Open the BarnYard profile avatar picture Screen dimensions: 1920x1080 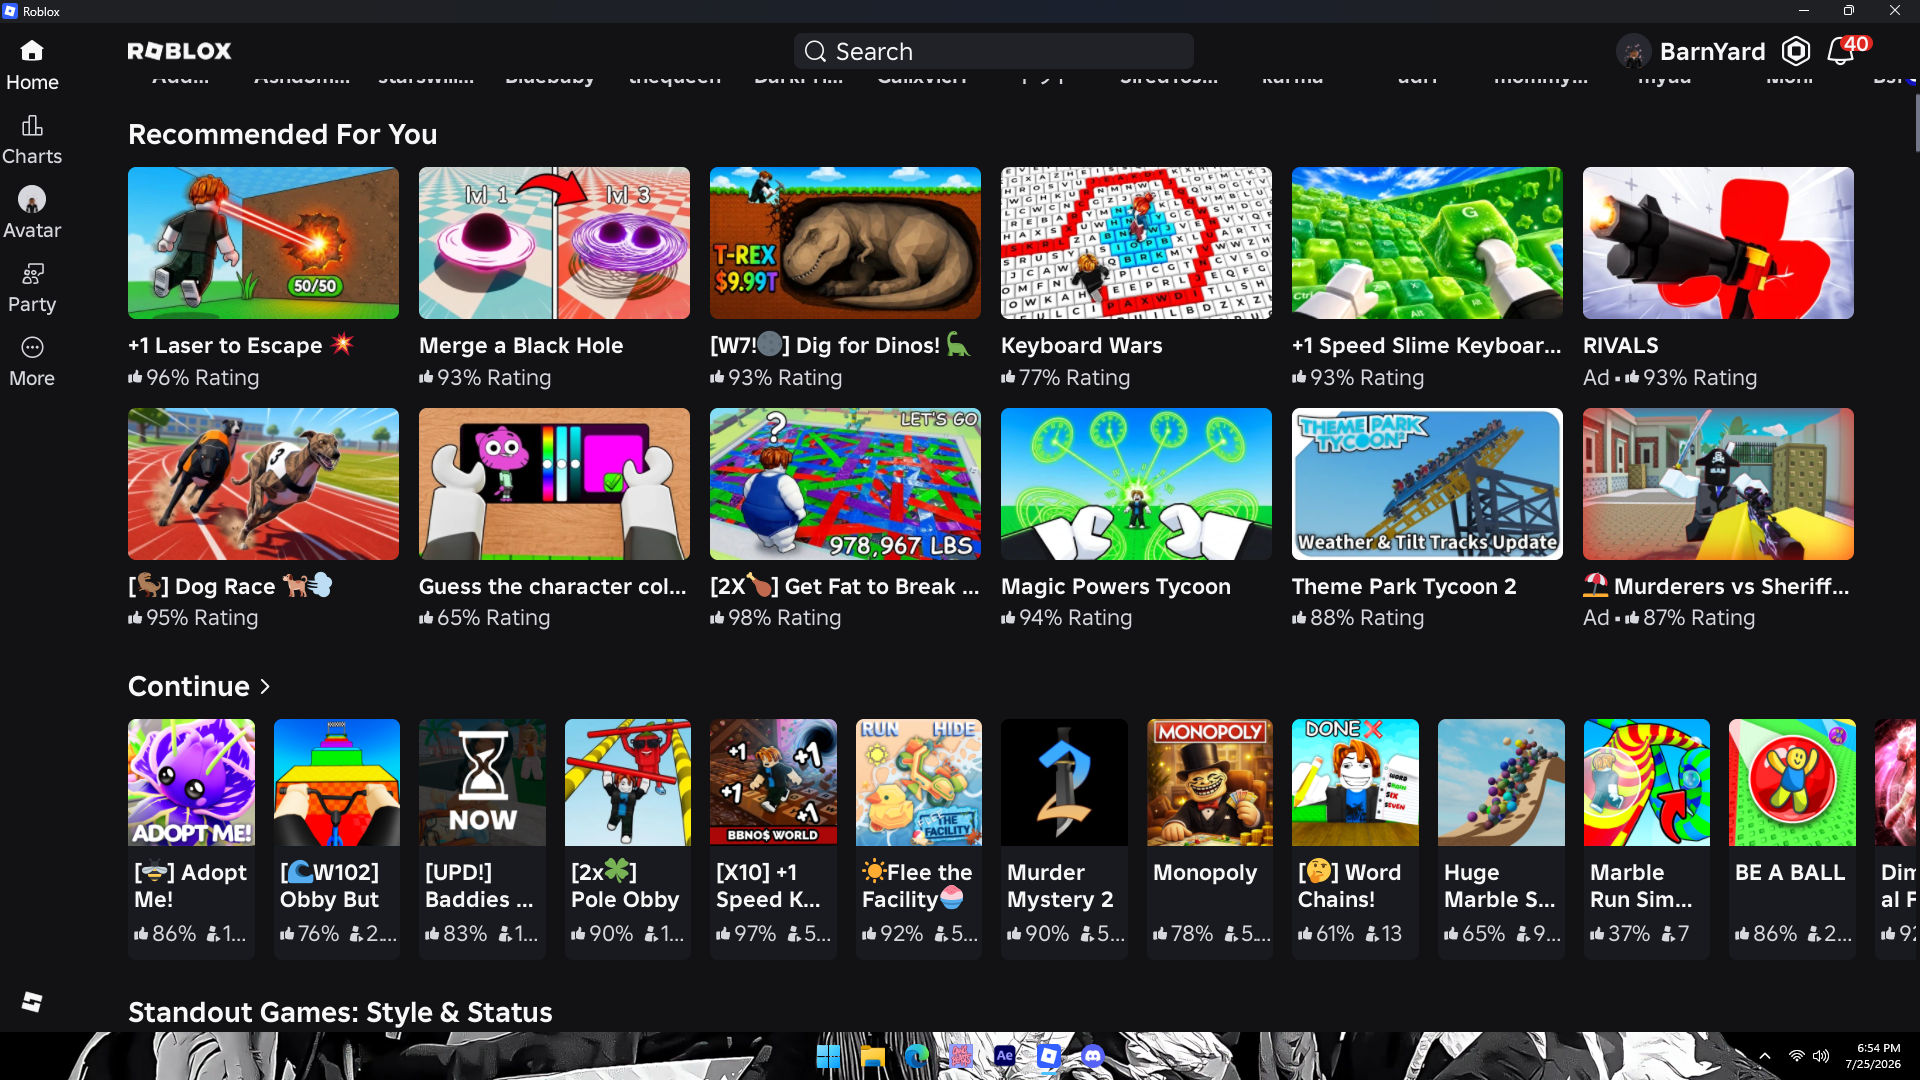(1633, 51)
